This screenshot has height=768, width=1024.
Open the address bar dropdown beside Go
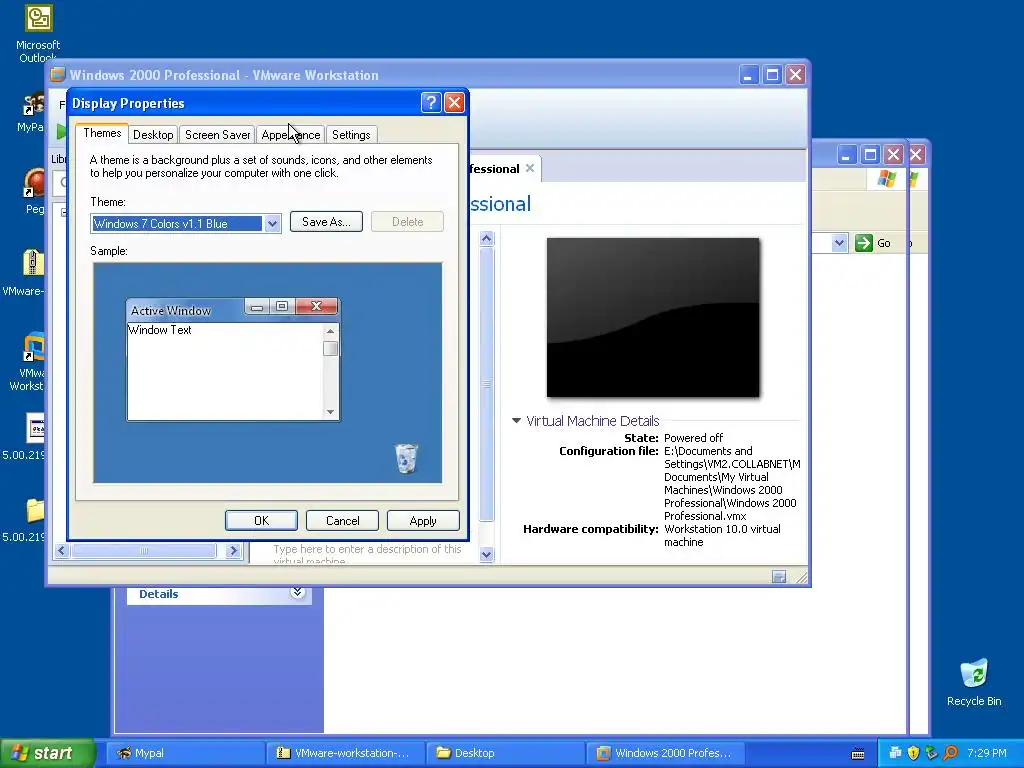(839, 243)
